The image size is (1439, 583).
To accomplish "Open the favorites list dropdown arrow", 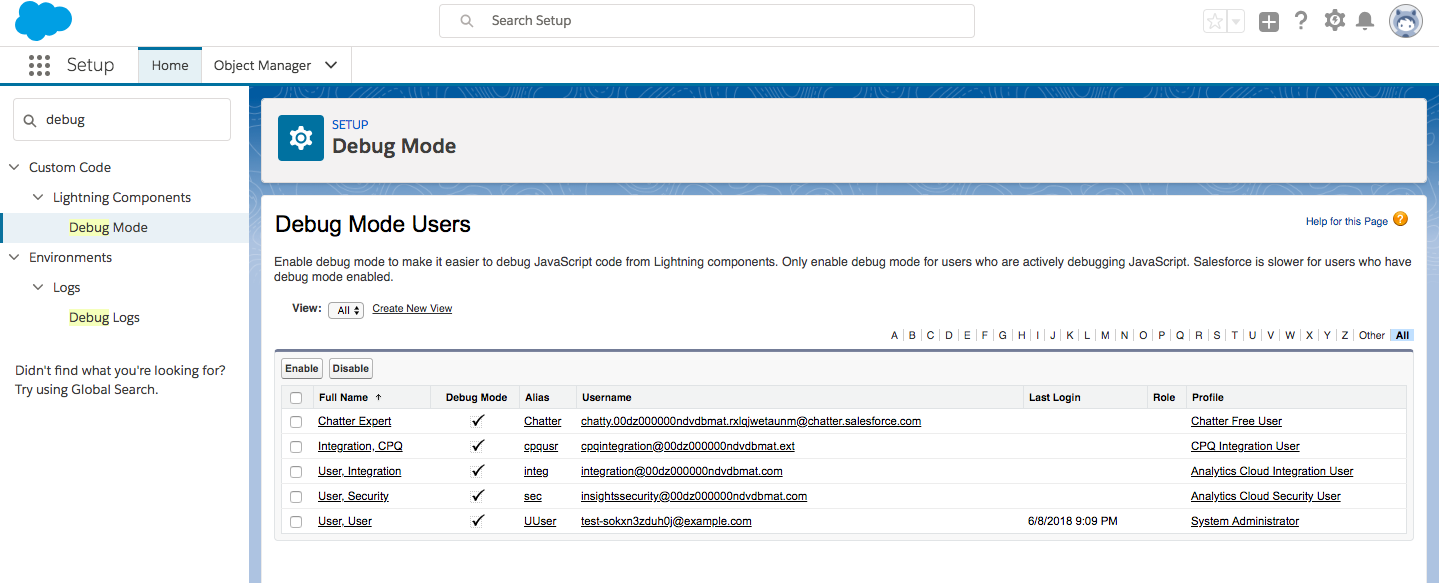I will click(1236, 21).
